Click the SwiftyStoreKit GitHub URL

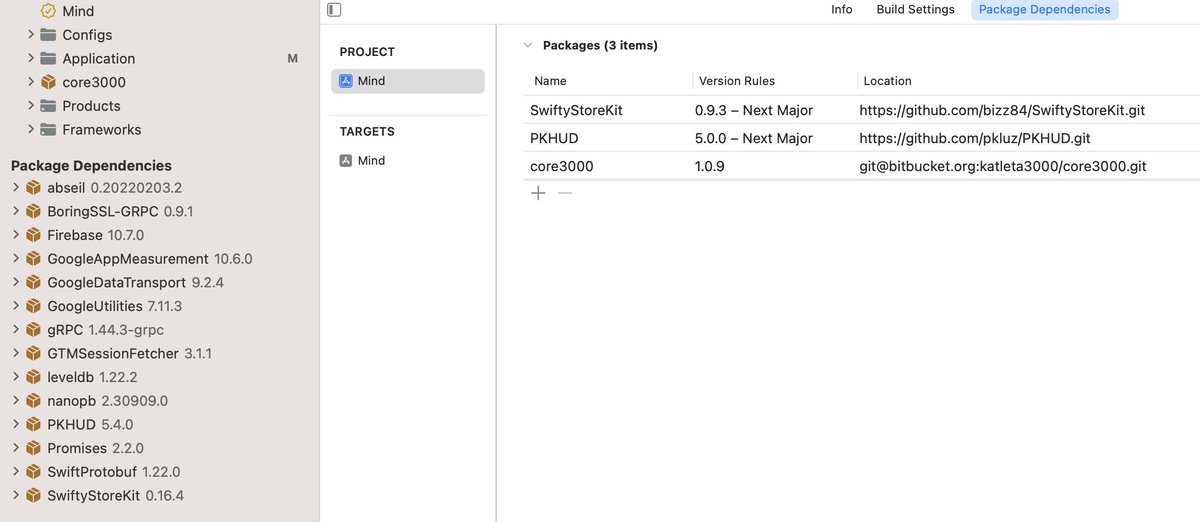coord(1002,110)
